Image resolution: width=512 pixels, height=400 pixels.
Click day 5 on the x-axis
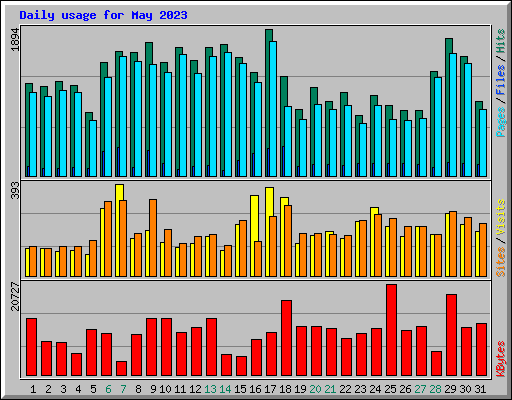(x=93, y=389)
